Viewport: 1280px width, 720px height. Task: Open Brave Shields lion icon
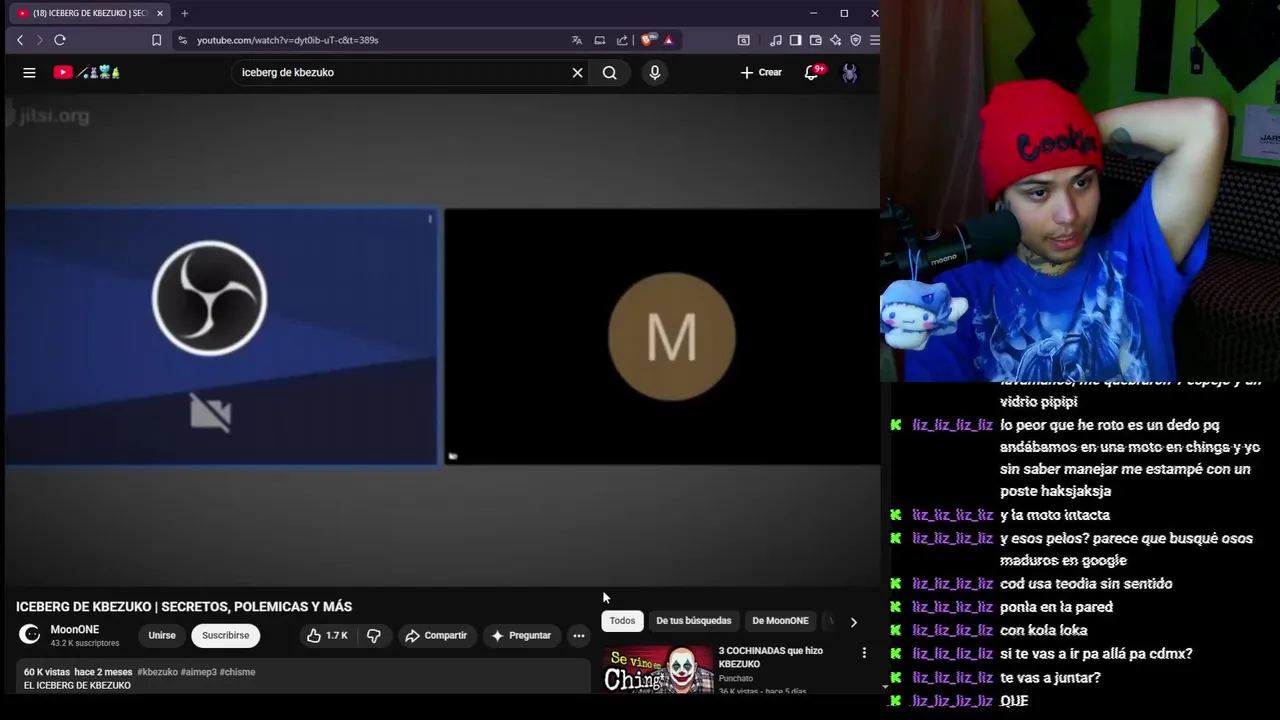pos(648,40)
